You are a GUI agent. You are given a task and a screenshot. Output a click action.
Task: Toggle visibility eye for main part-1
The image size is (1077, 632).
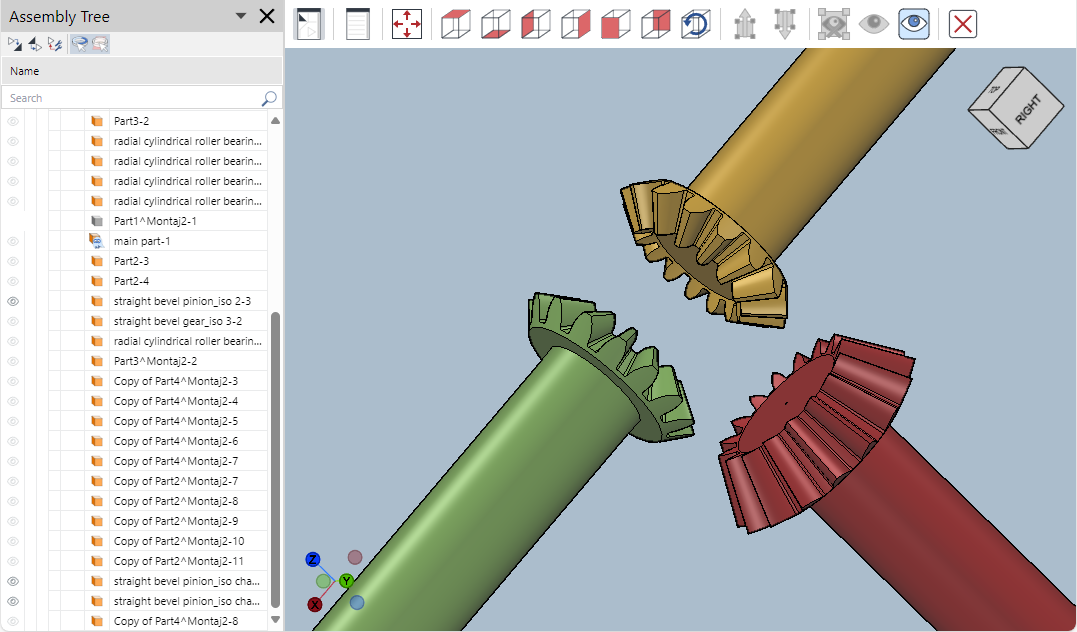coord(13,241)
